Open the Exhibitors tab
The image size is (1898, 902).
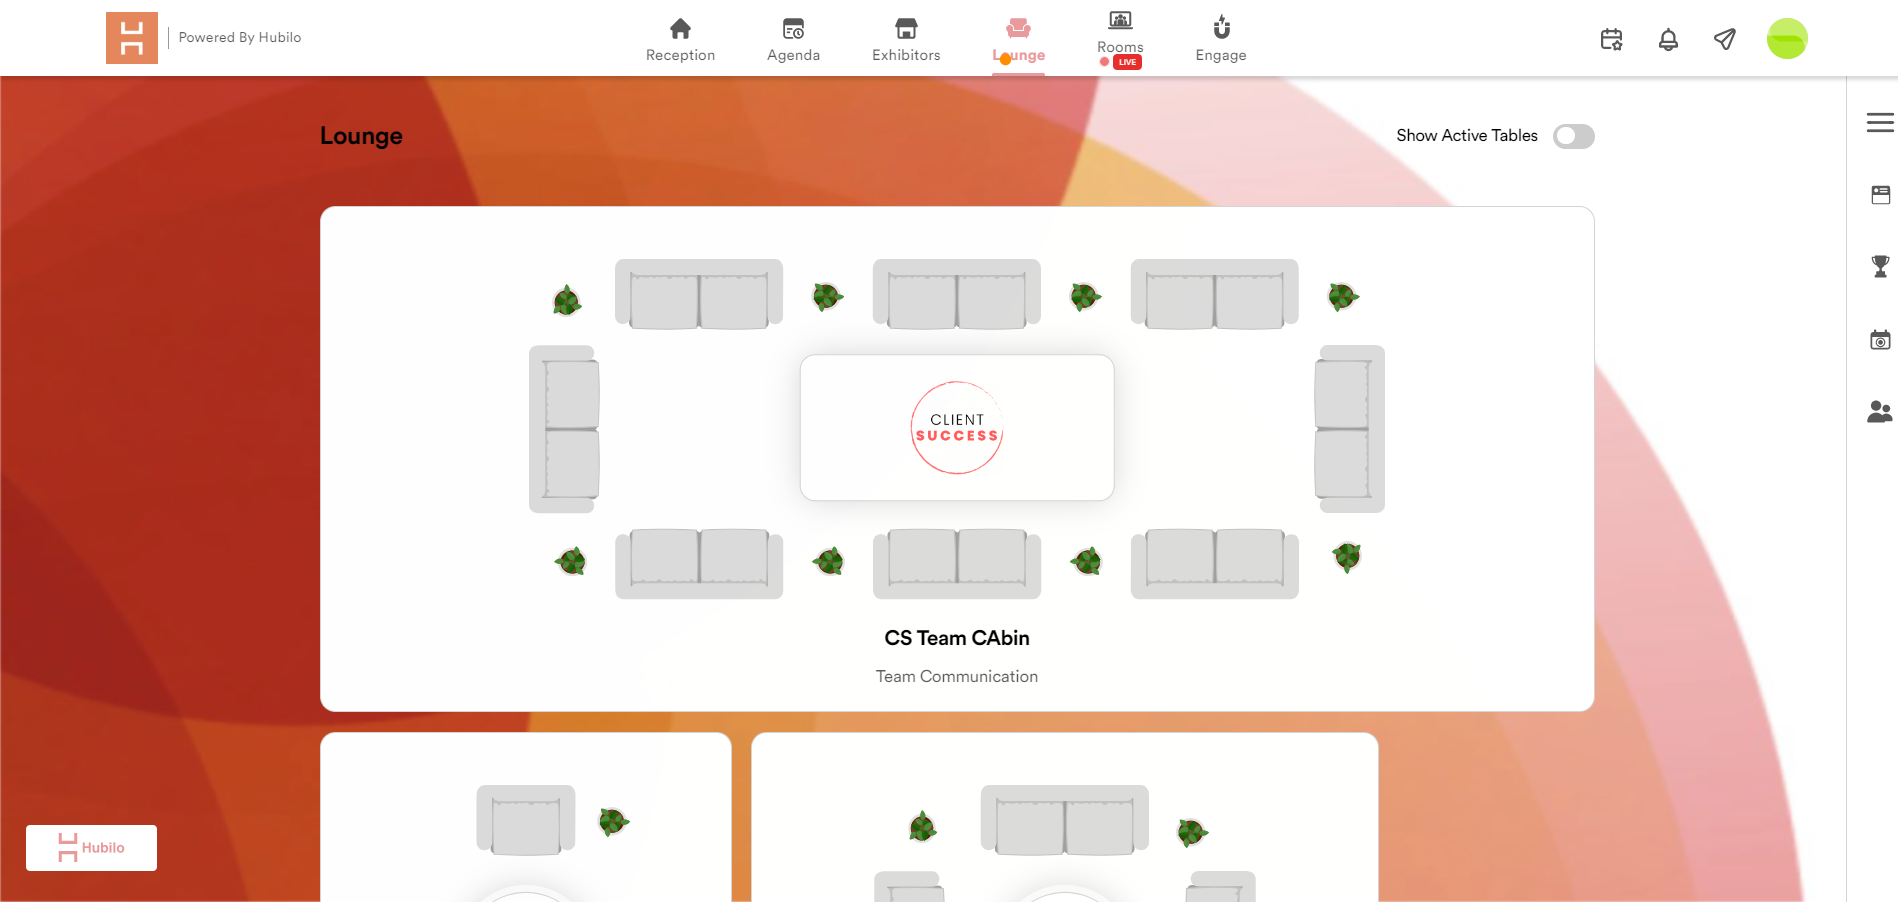coord(906,40)
